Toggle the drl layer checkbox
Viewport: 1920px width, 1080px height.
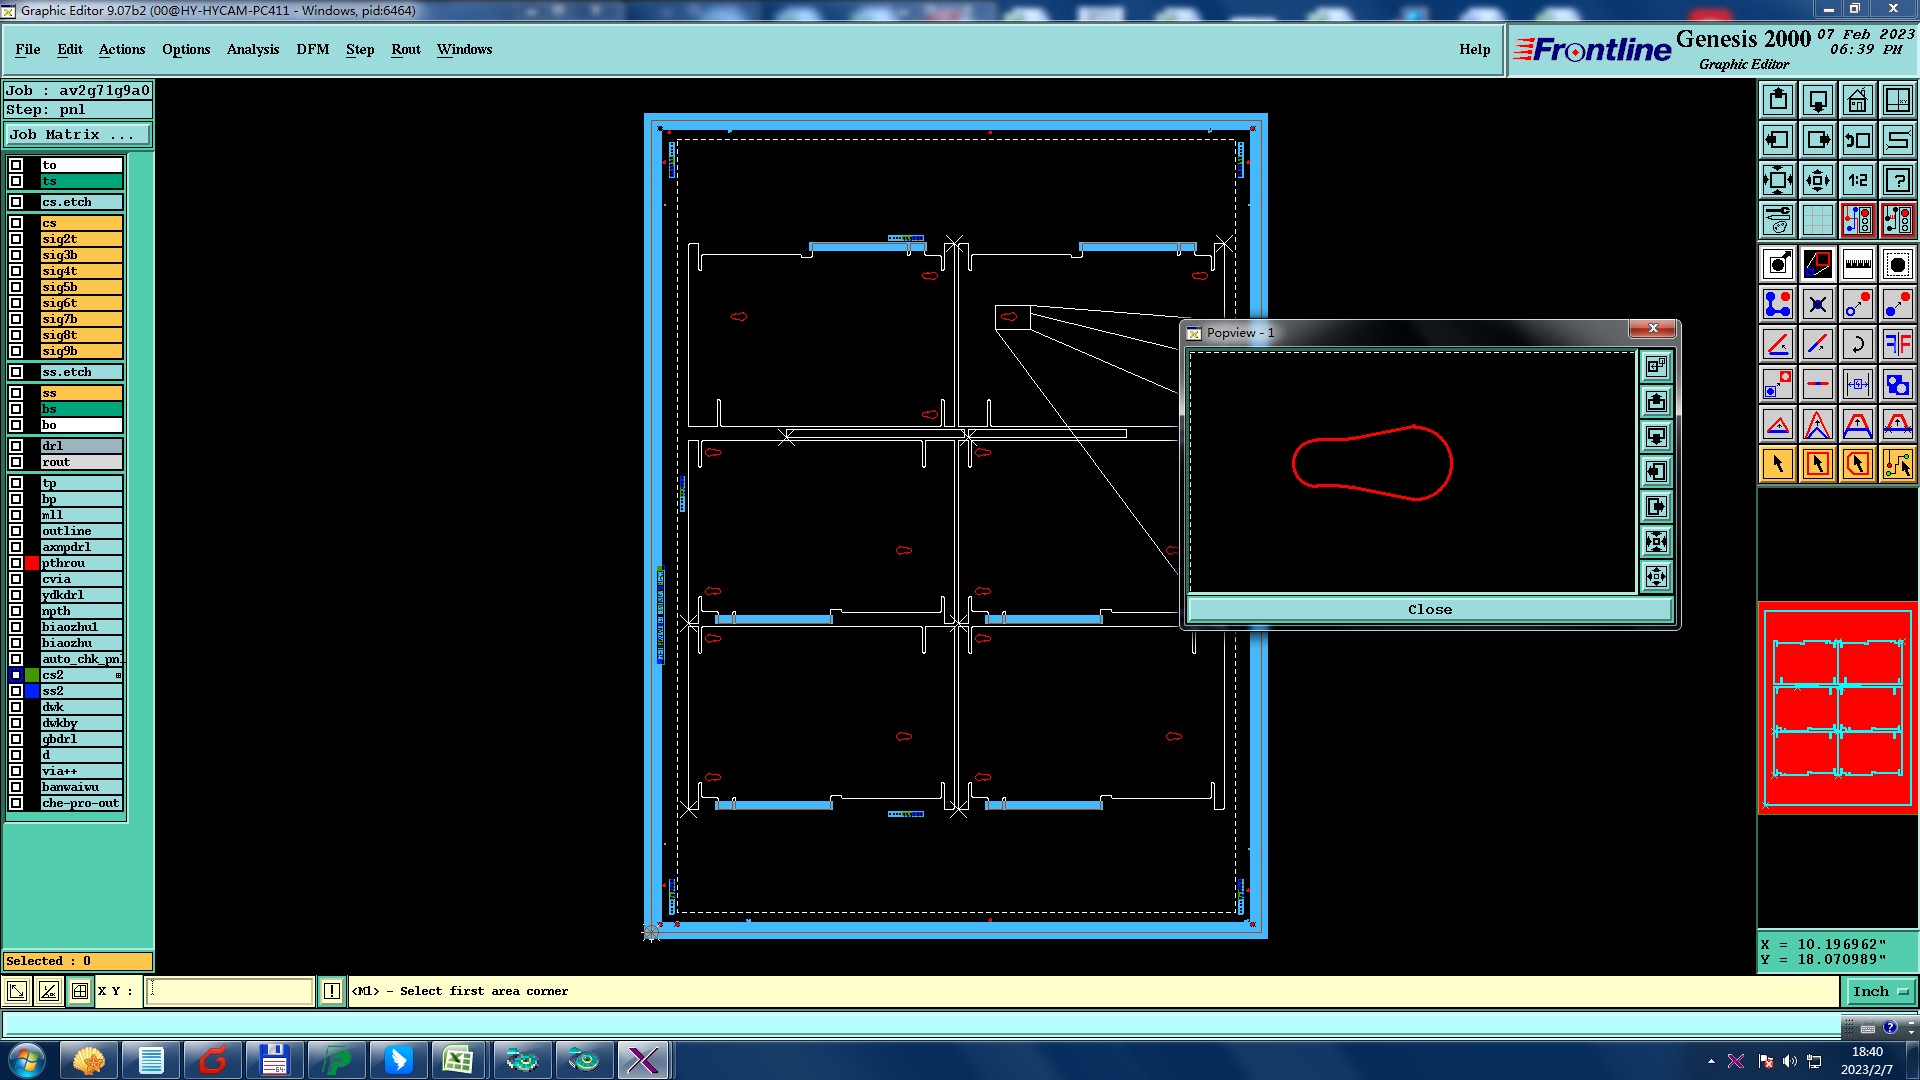pyautogui.click(x=16, y=446)
